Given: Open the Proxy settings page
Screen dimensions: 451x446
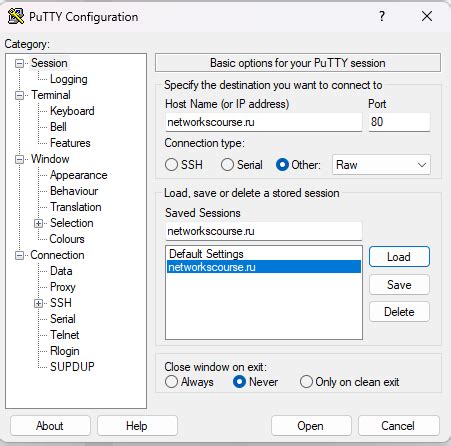Looking at the screenshot, I should pyautogui.click(x=63, y=287).
